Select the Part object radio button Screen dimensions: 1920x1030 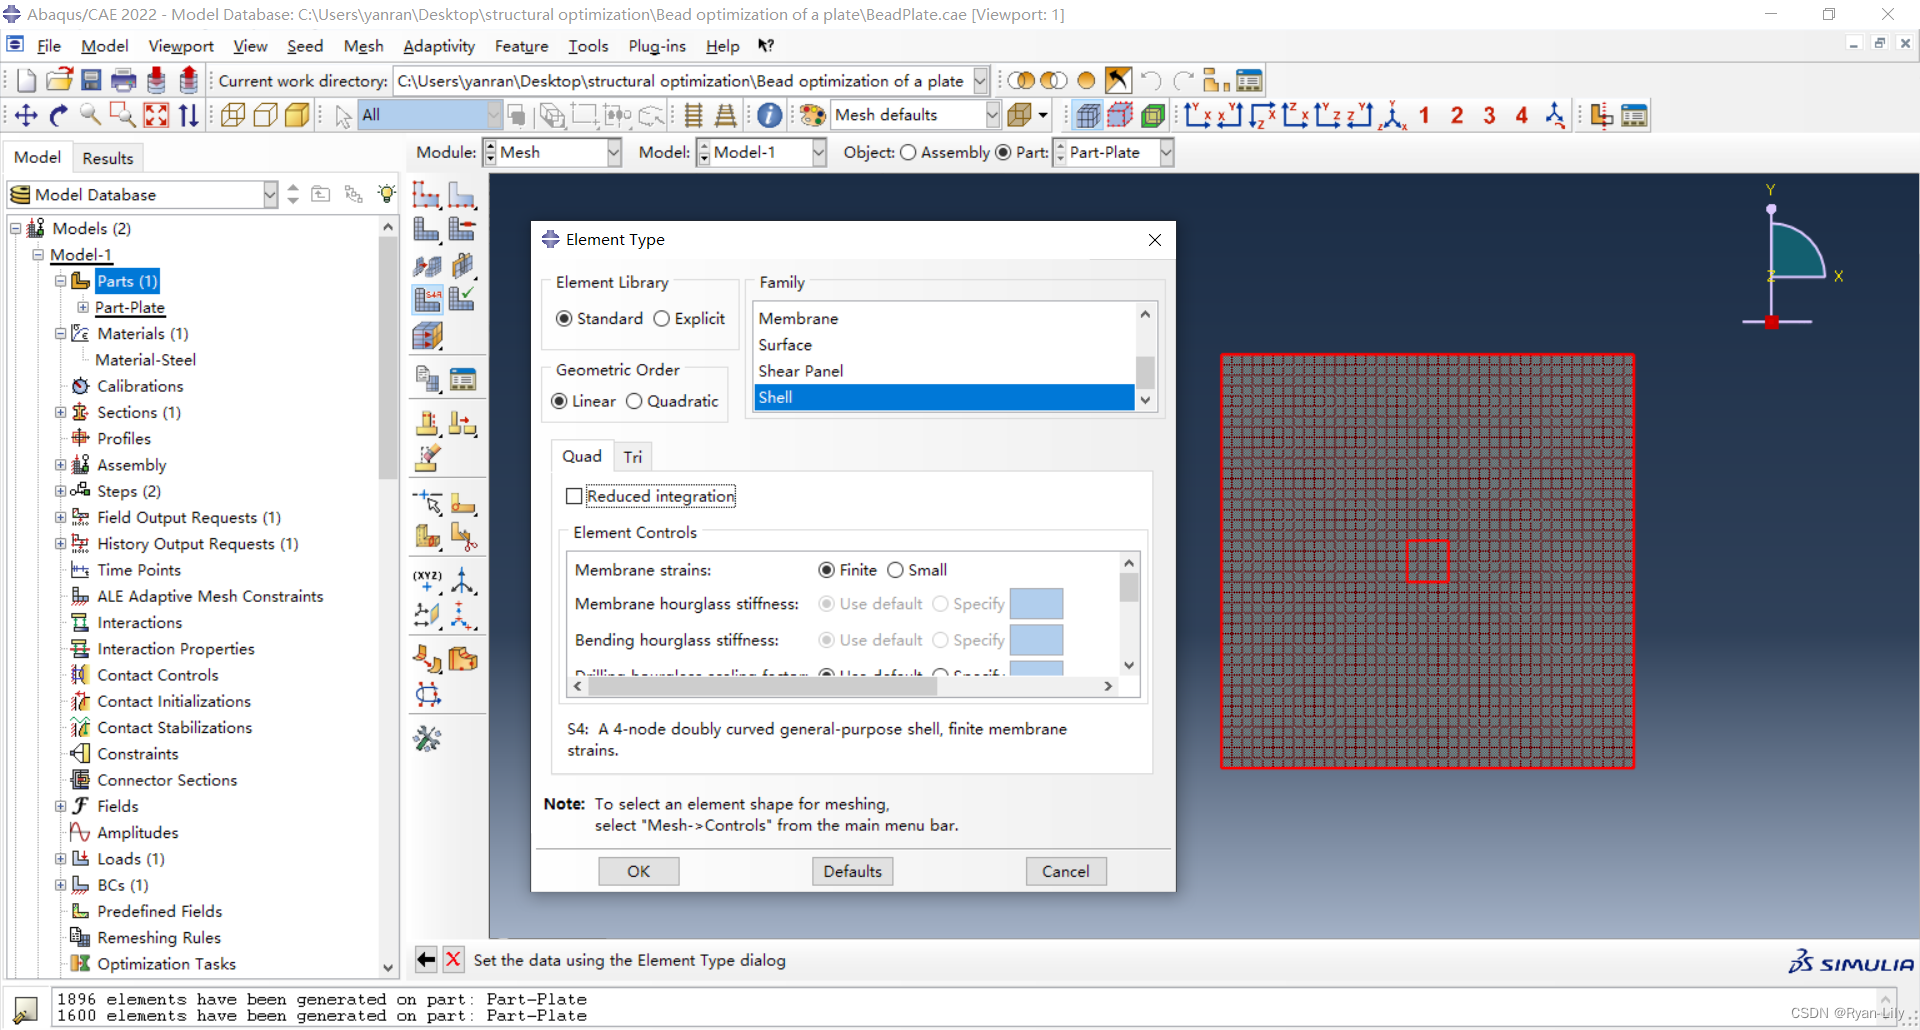[1003, 152]
